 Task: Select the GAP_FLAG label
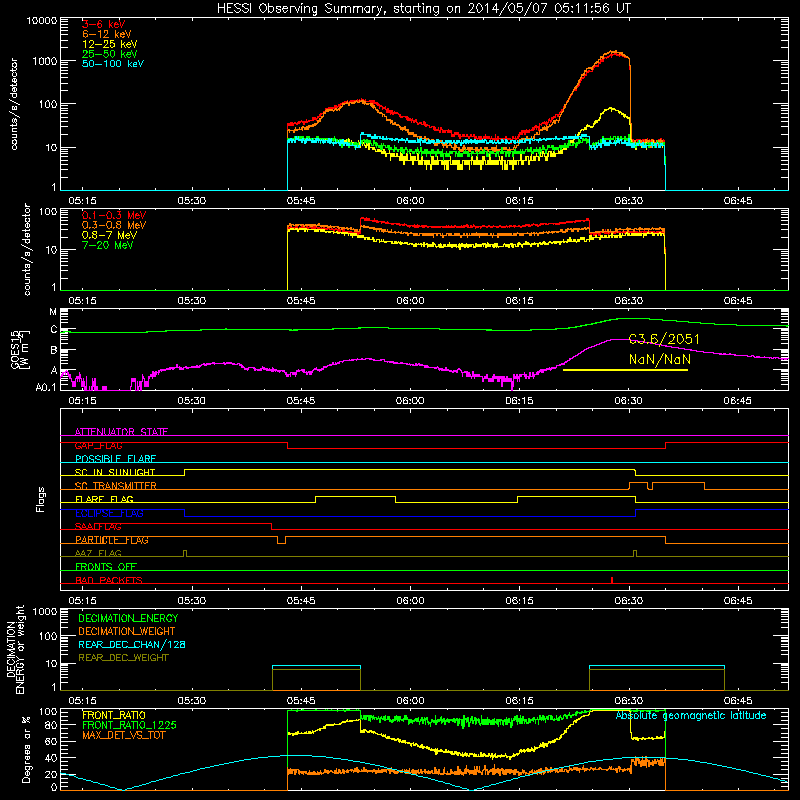(98, 445)
